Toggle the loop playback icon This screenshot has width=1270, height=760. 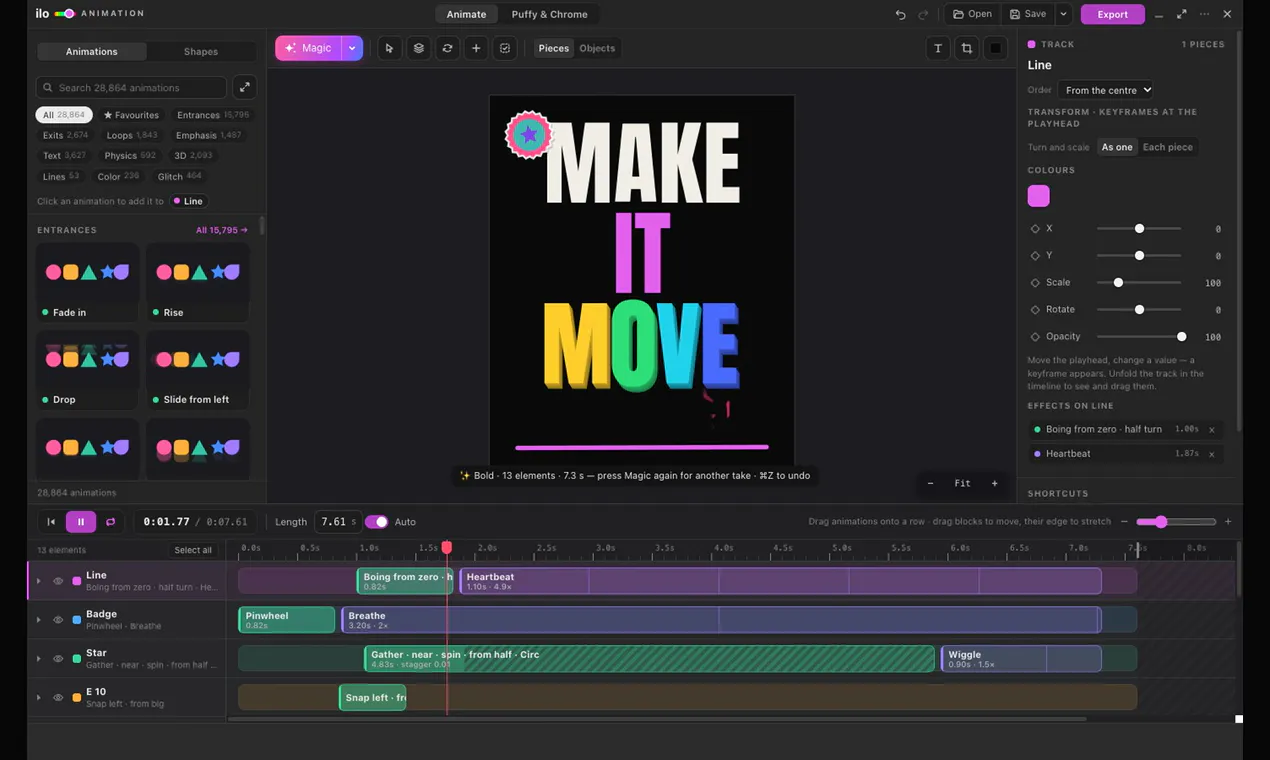tap(110, 521)
